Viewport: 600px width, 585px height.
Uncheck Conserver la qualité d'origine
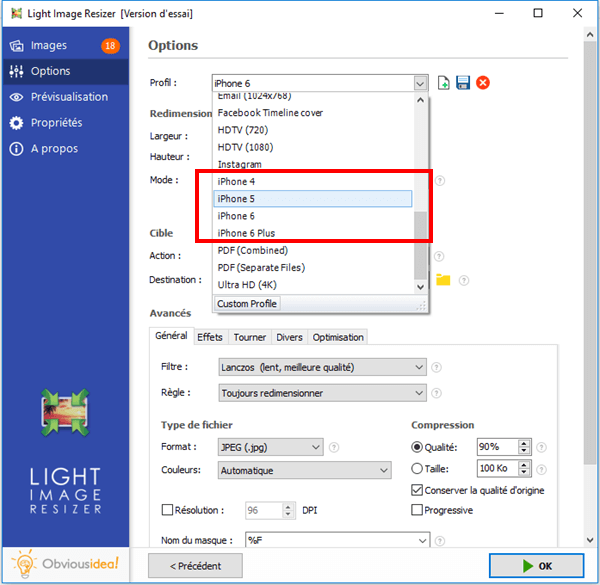(x=417, y=490)
